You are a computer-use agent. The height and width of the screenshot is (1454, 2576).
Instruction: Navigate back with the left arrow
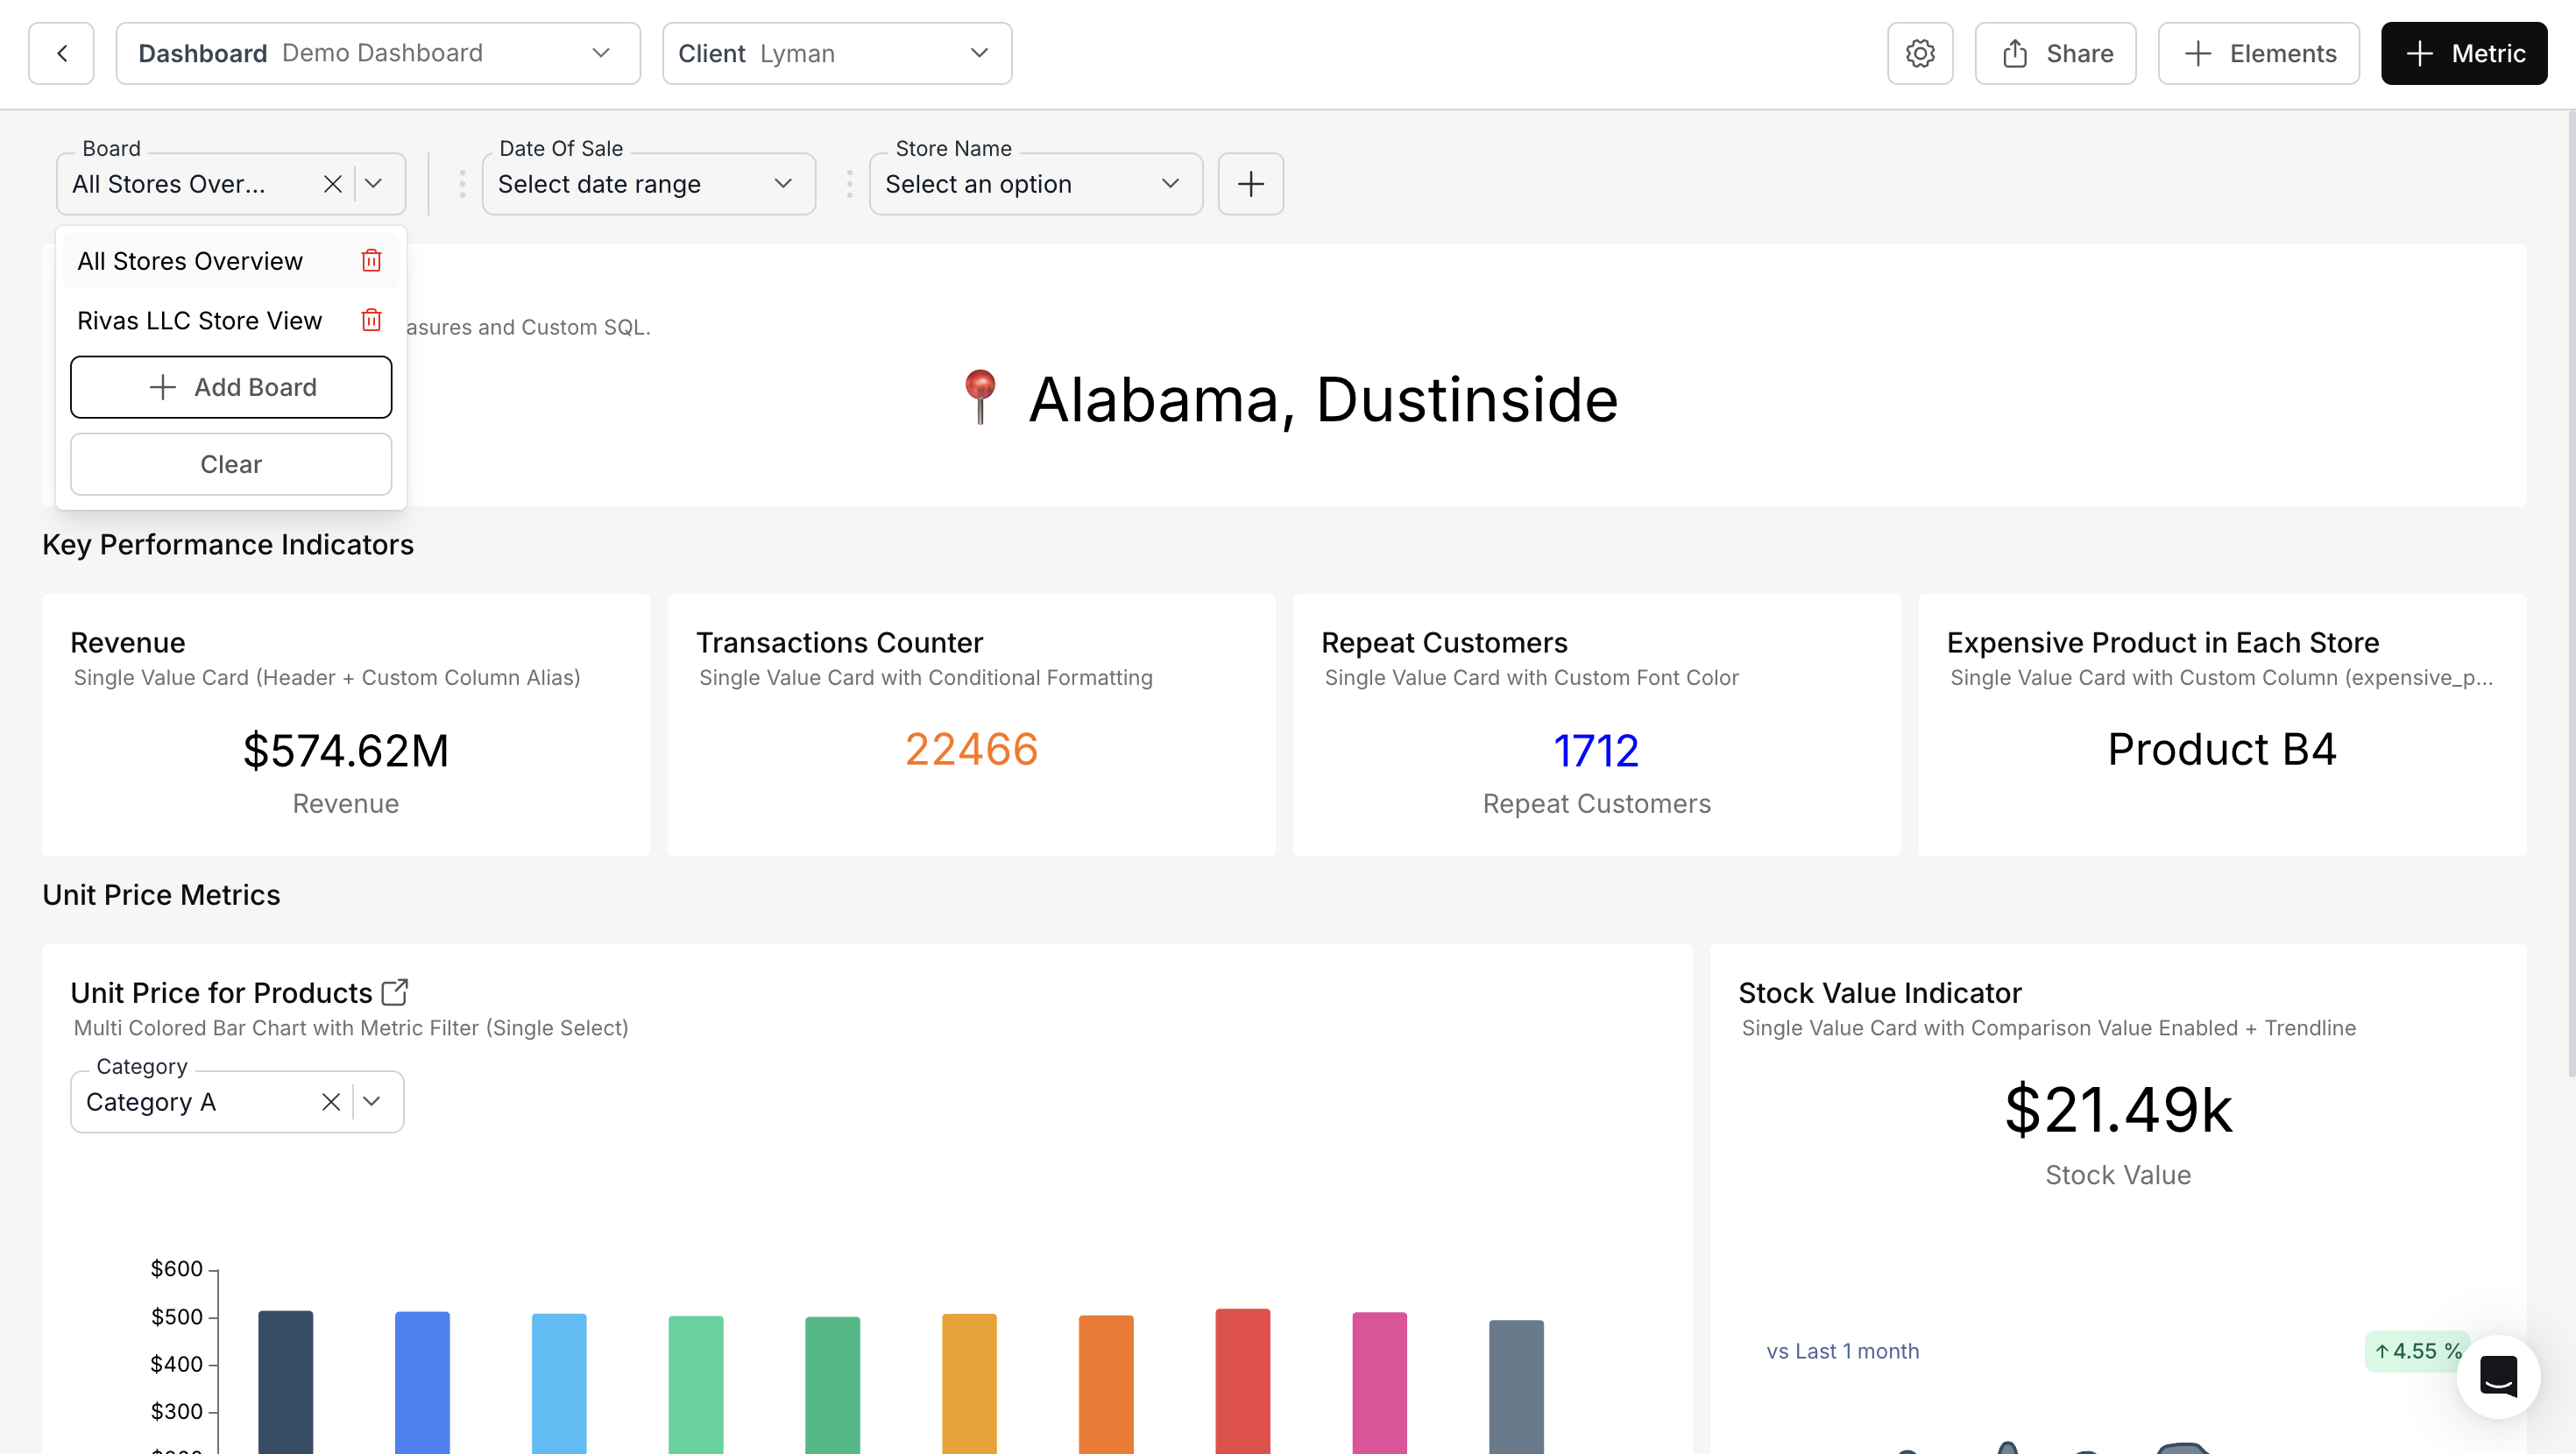[61, 53]
